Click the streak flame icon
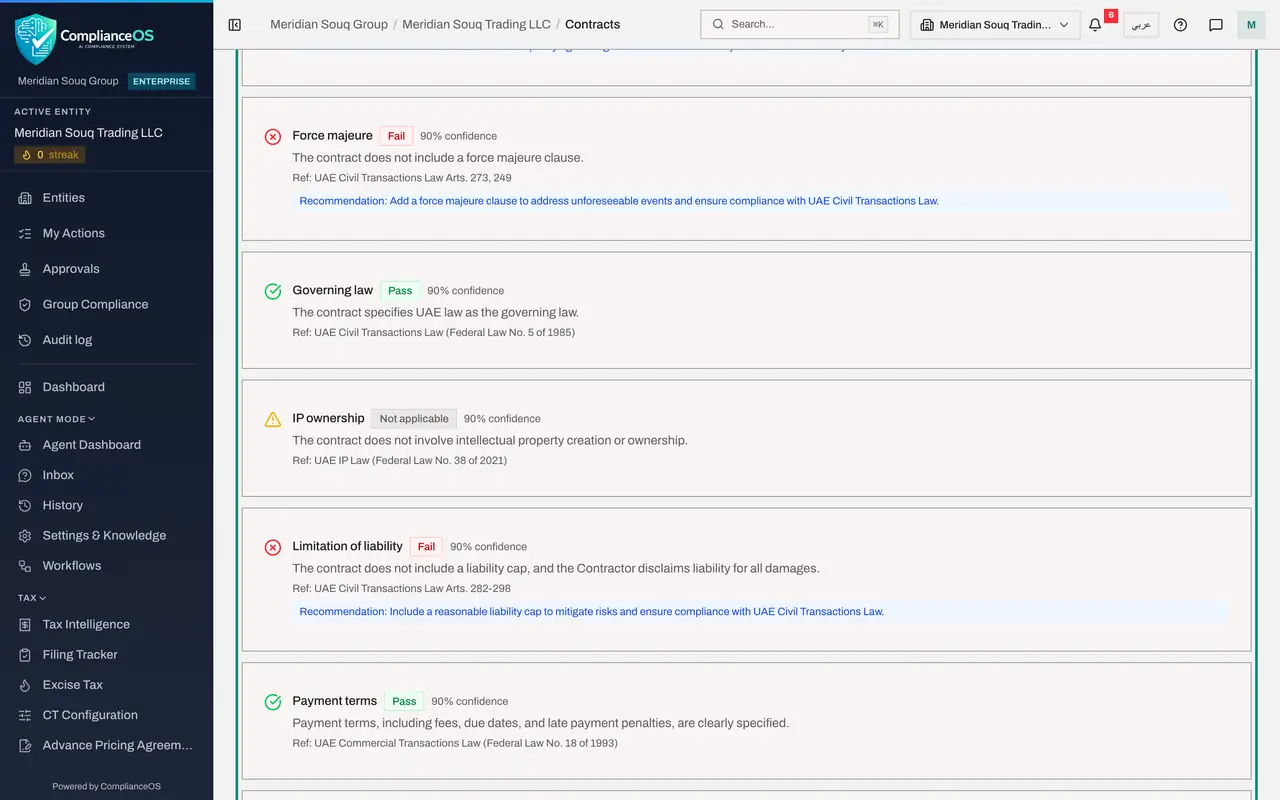1280x800 pixels. point(27,155)
